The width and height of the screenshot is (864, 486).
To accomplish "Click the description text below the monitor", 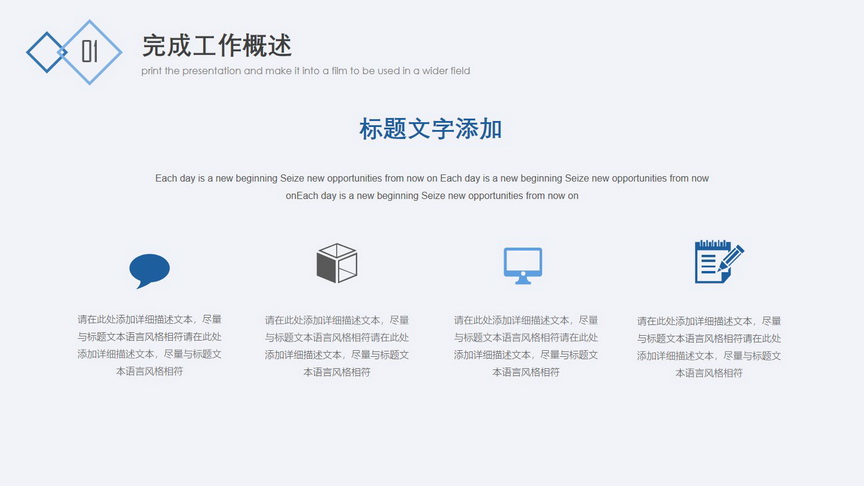I will coord(526,346).
